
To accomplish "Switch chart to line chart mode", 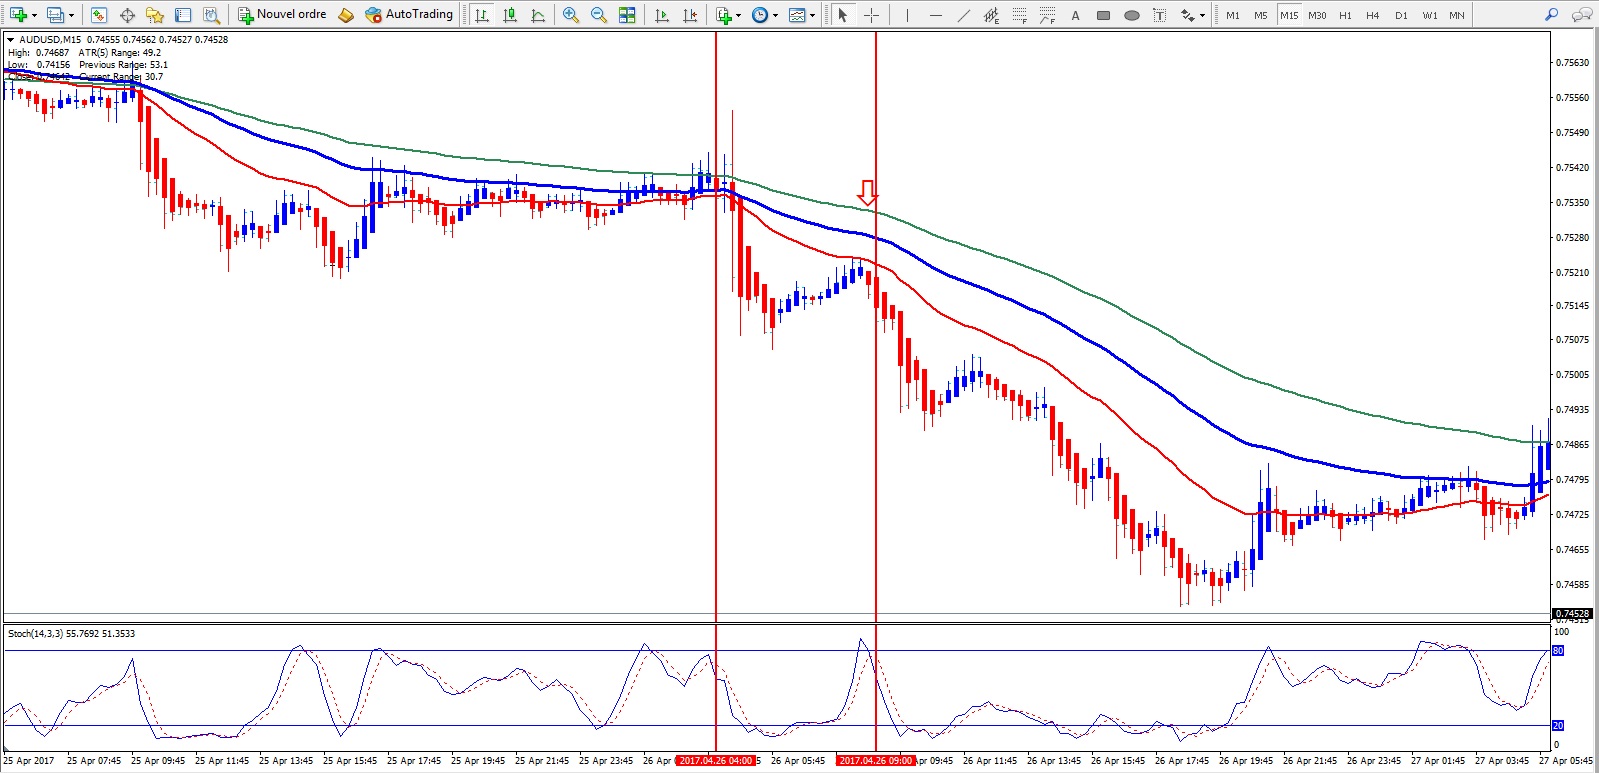I will click(x=538, y=15).
